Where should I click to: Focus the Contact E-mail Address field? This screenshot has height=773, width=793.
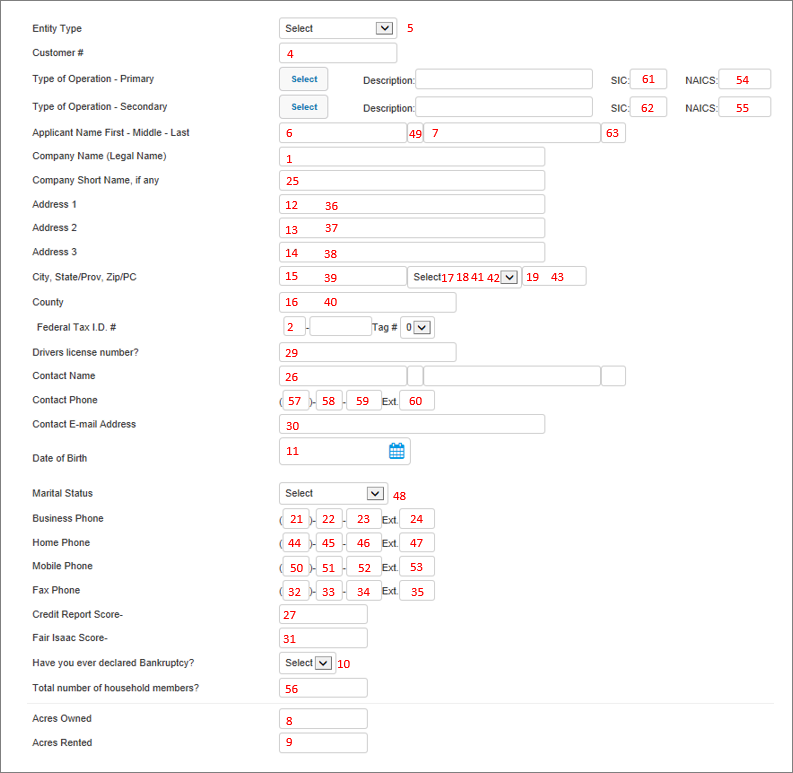[x=412, y=424]
